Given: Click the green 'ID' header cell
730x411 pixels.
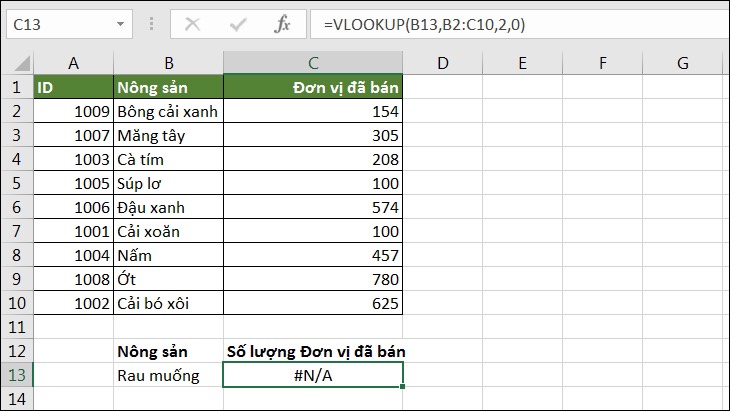Looking at the screenshot, I should [x=74, y=87].
